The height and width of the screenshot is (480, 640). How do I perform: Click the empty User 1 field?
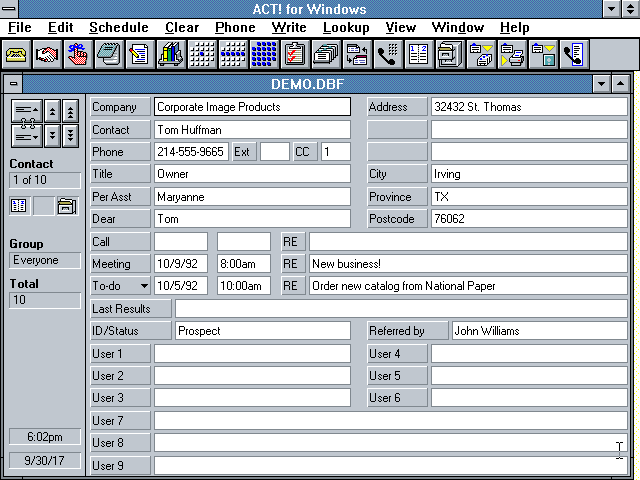coord(252,353)
